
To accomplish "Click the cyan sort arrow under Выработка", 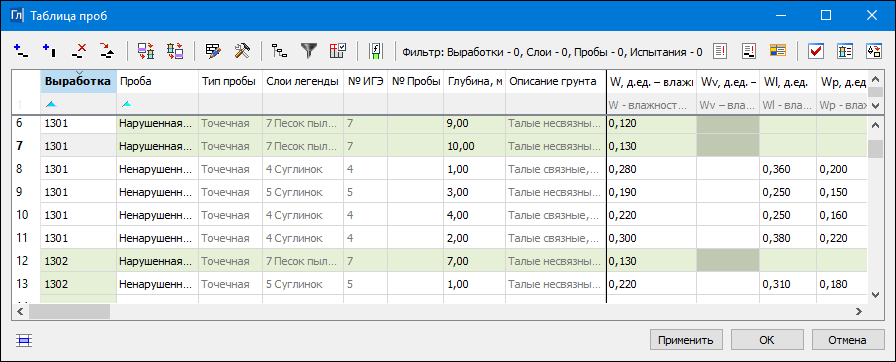I will tap(51, 104).
